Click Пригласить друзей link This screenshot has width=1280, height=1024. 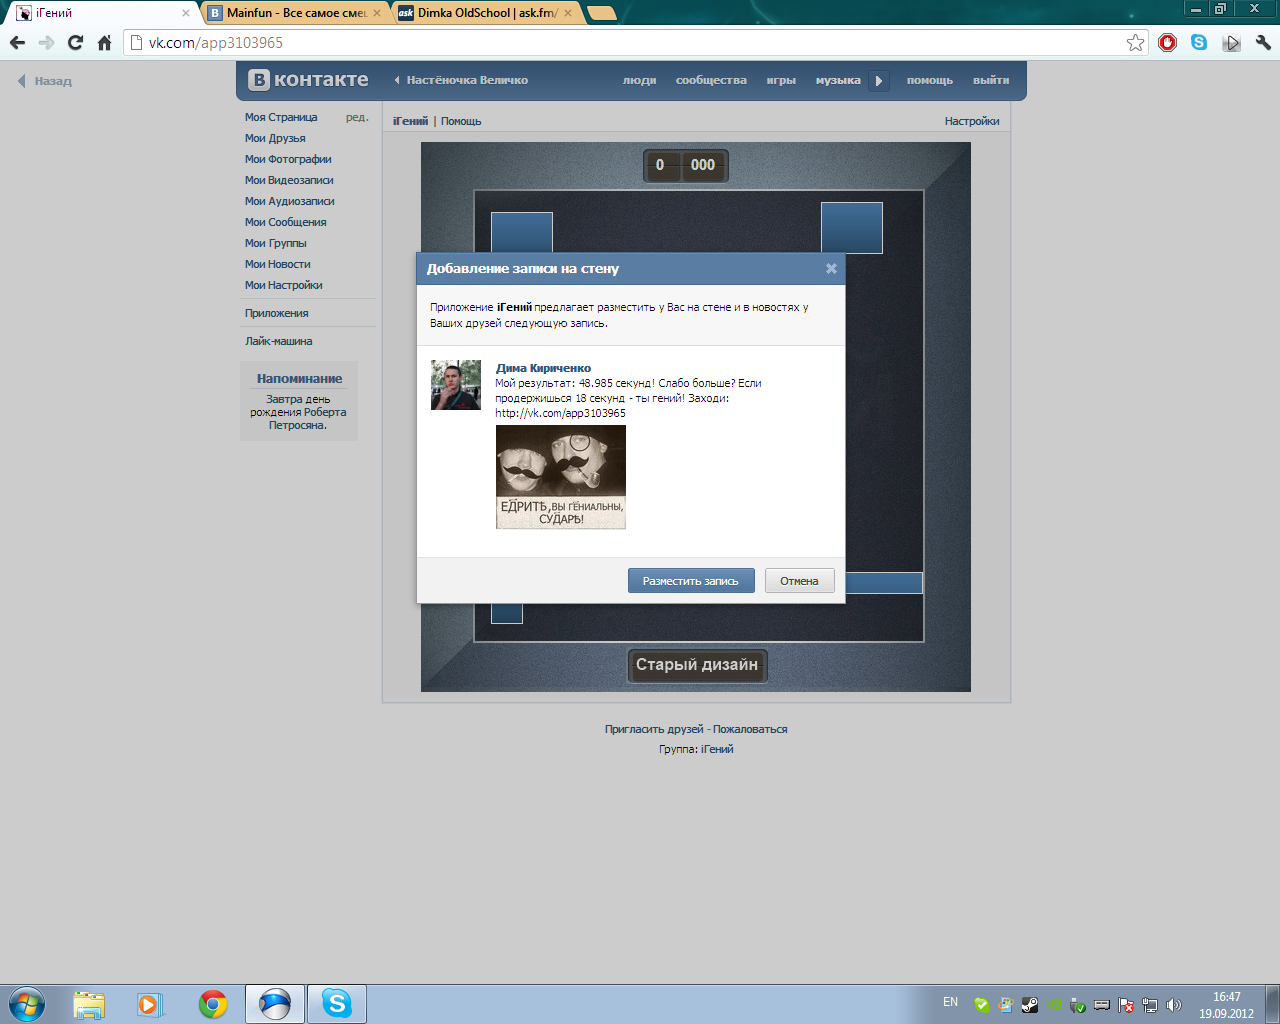point(654,729)
